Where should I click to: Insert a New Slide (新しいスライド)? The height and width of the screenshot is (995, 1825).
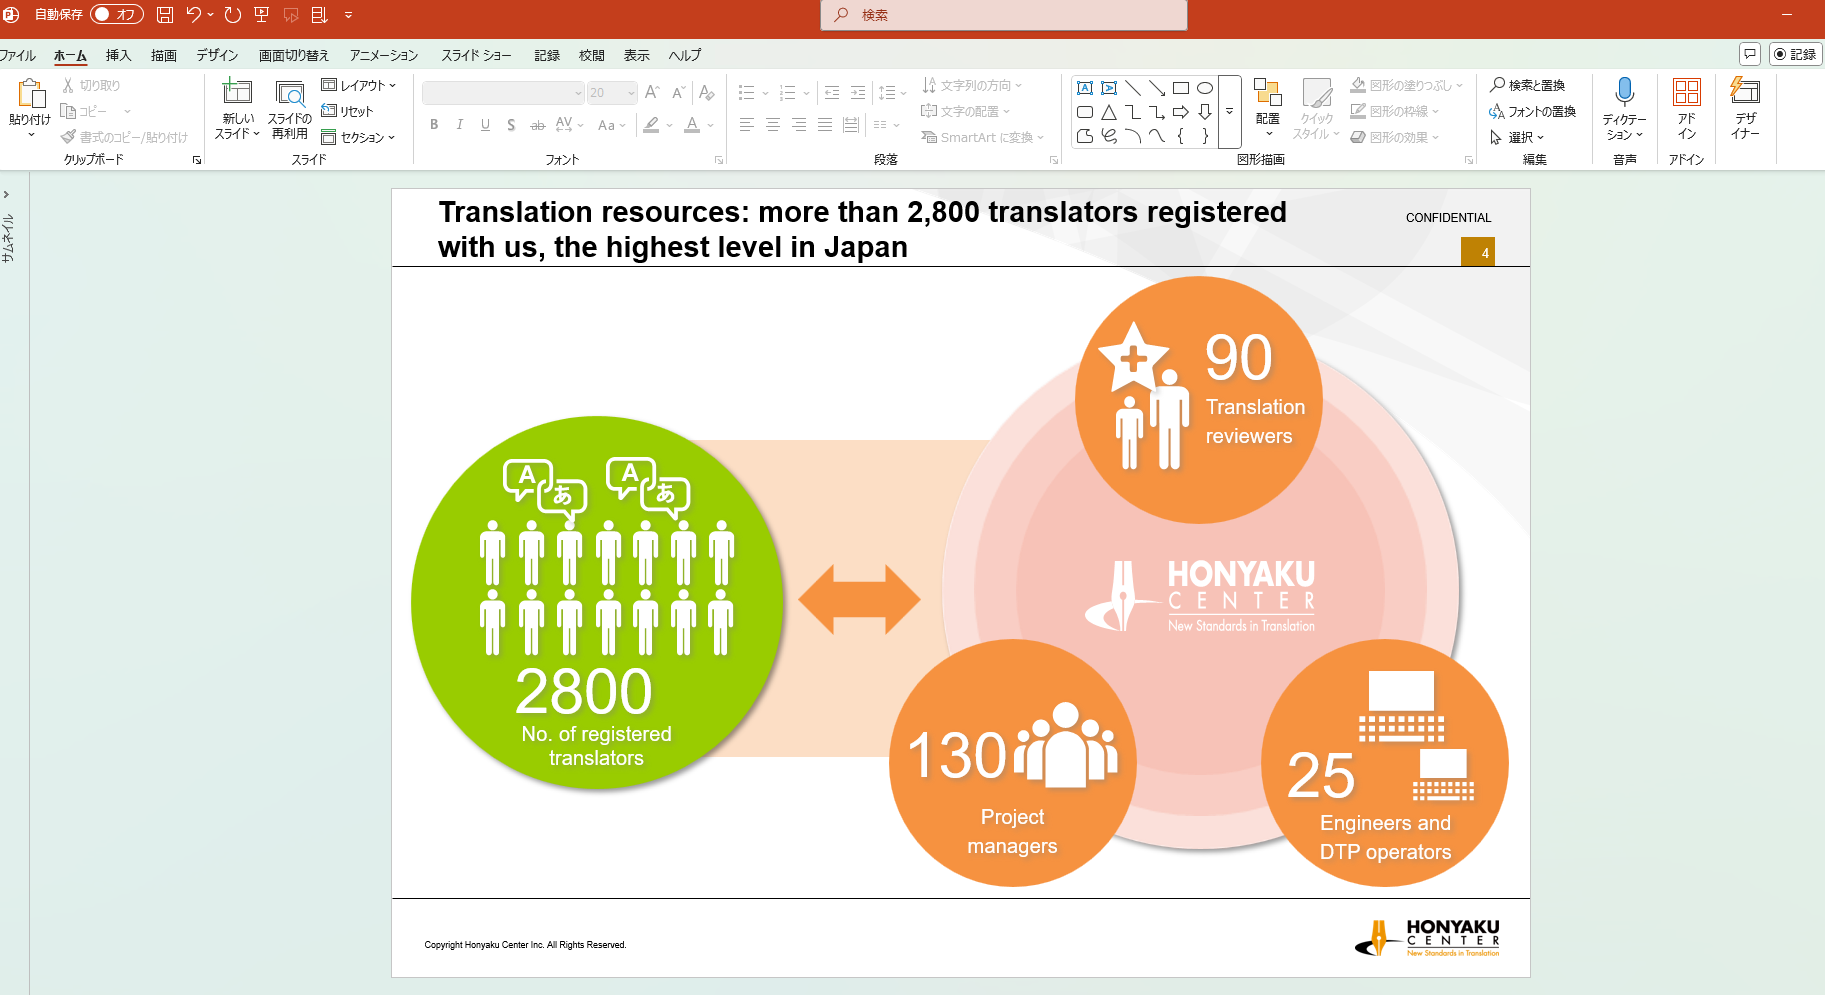pos(237,109)
